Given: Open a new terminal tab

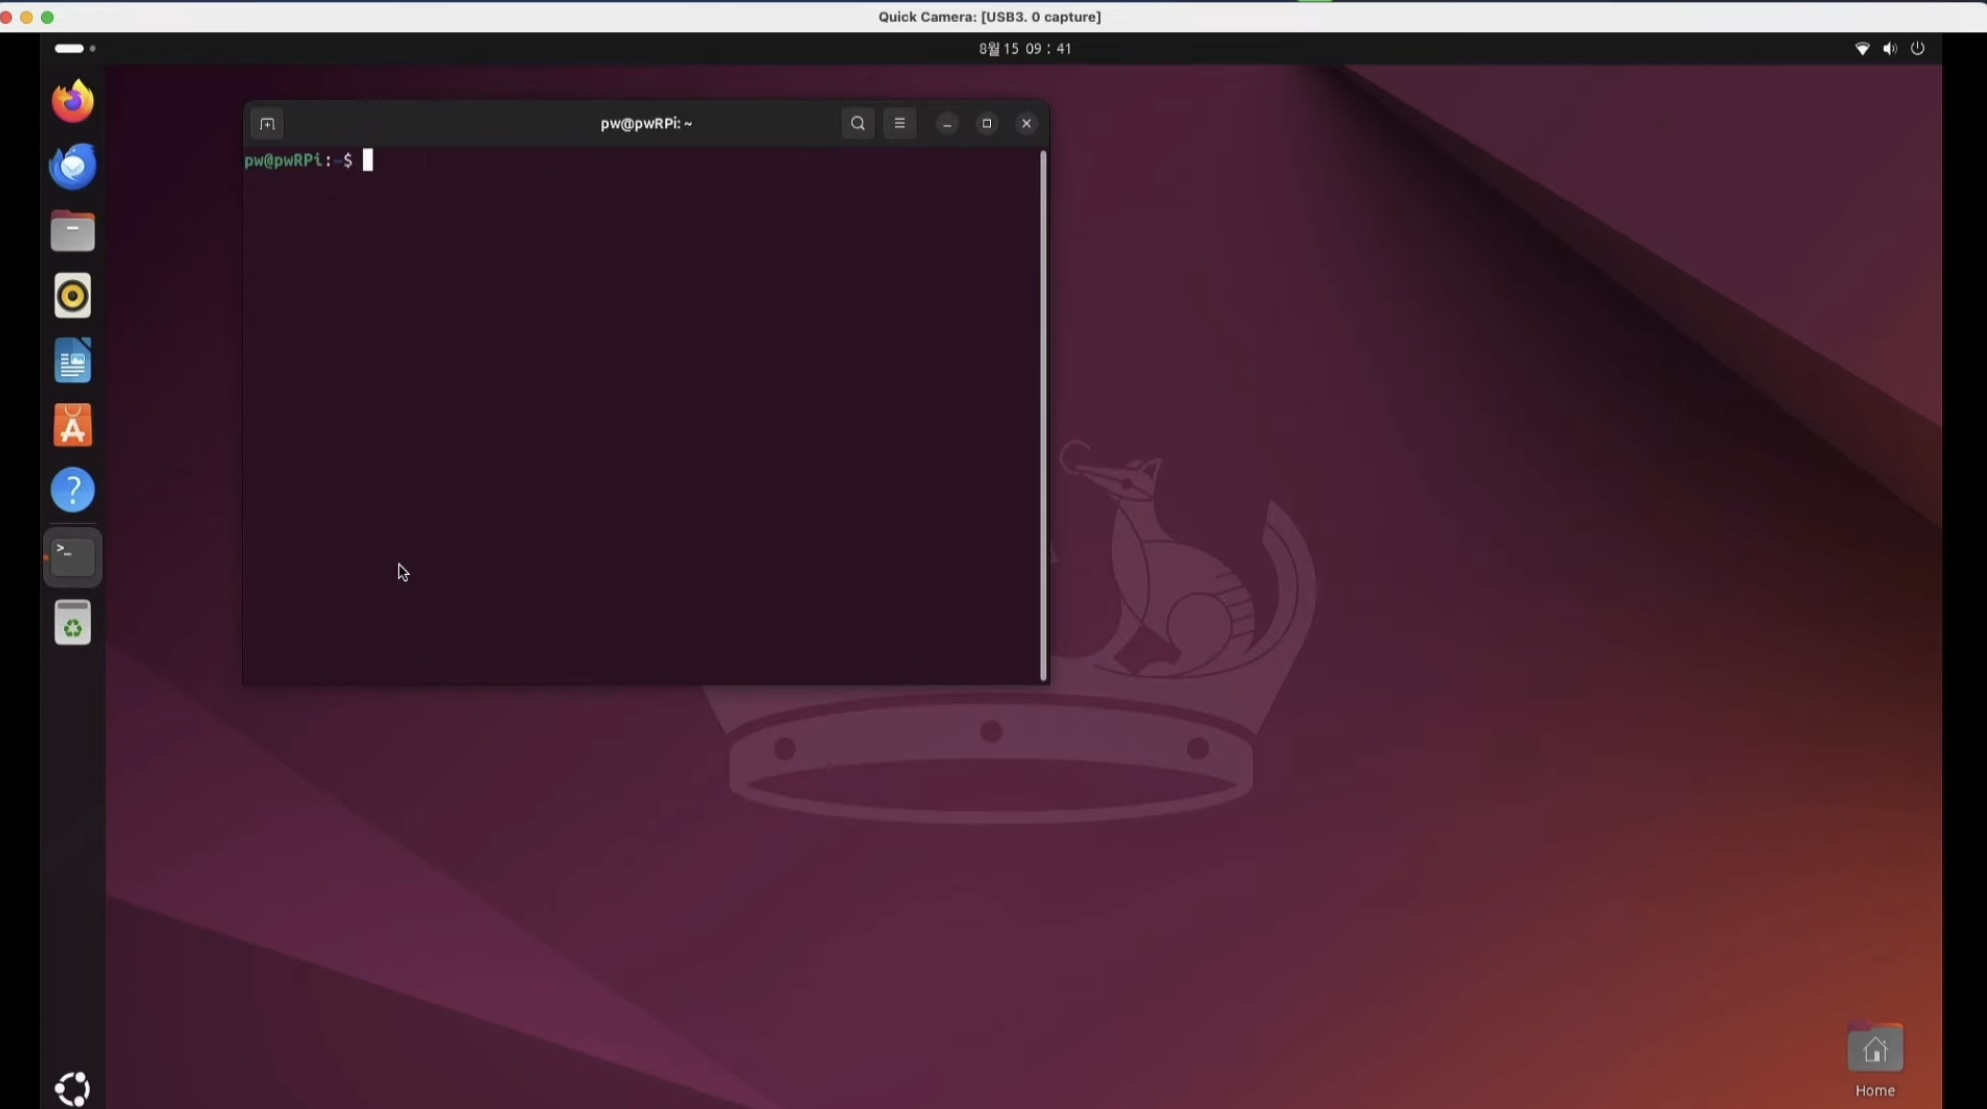Looking at the screenshot, I should [267, 124].
